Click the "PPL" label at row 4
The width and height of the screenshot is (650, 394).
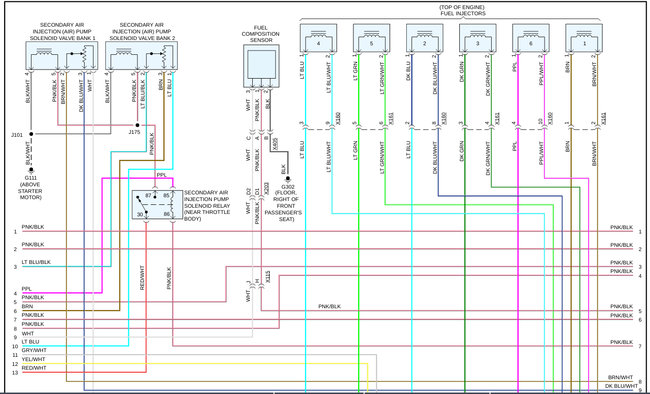point(27,289)
